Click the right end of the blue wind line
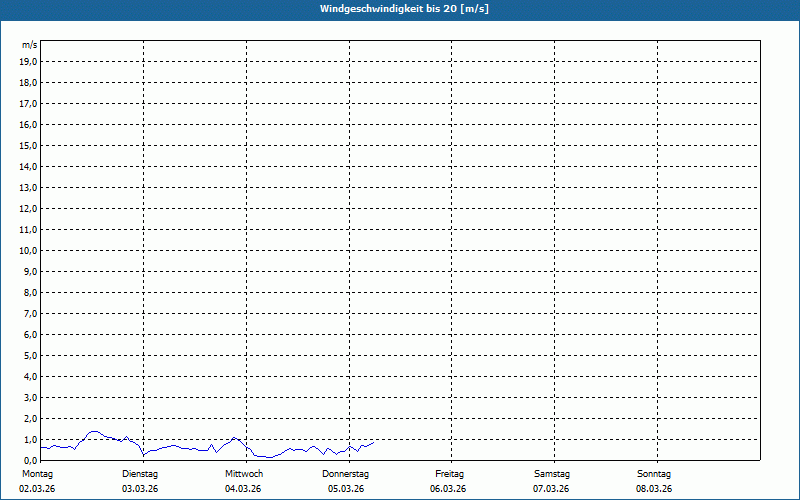Image resolution: width=800 pixels, height=500 pixels. tap(373, 442)
